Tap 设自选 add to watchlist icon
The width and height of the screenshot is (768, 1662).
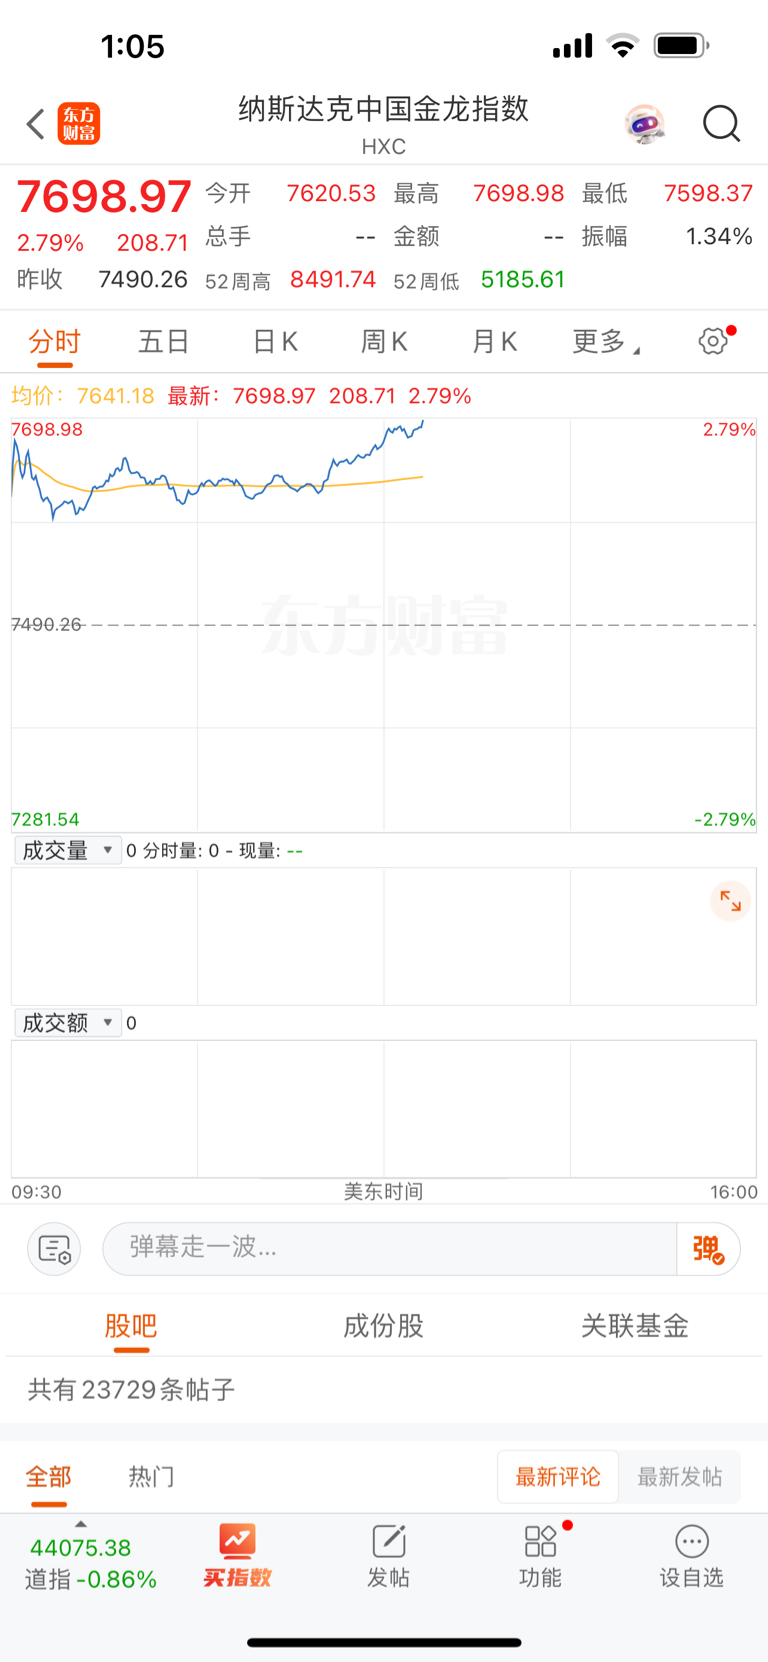tap(691, 1556)
